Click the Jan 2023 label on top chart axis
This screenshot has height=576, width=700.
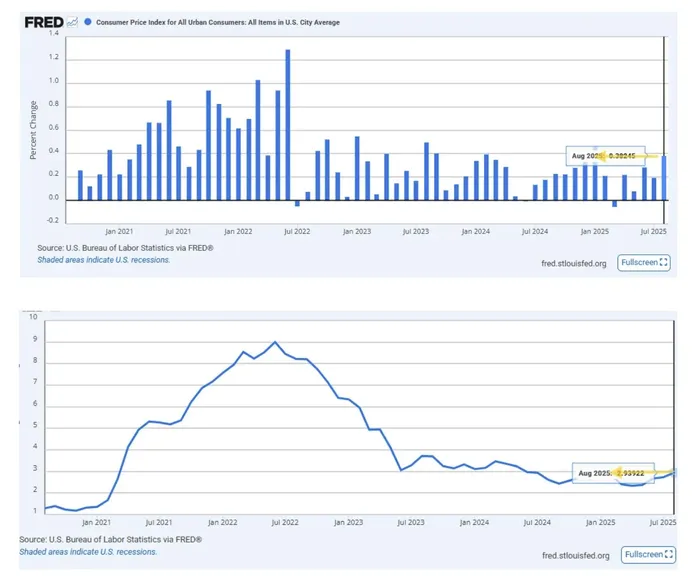pos(357,230)
